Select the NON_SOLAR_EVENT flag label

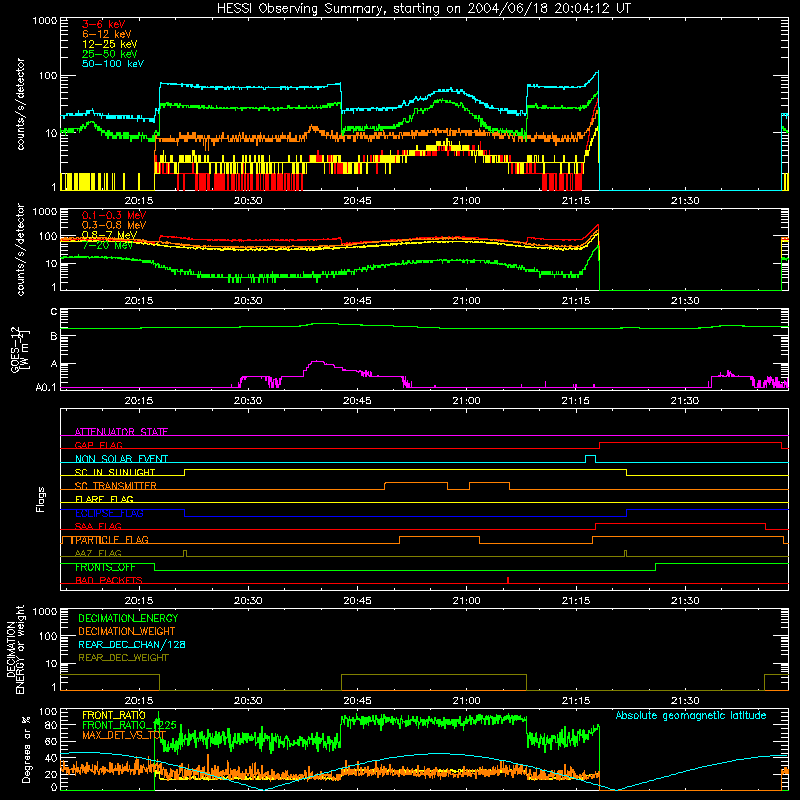tap(121, 459)
